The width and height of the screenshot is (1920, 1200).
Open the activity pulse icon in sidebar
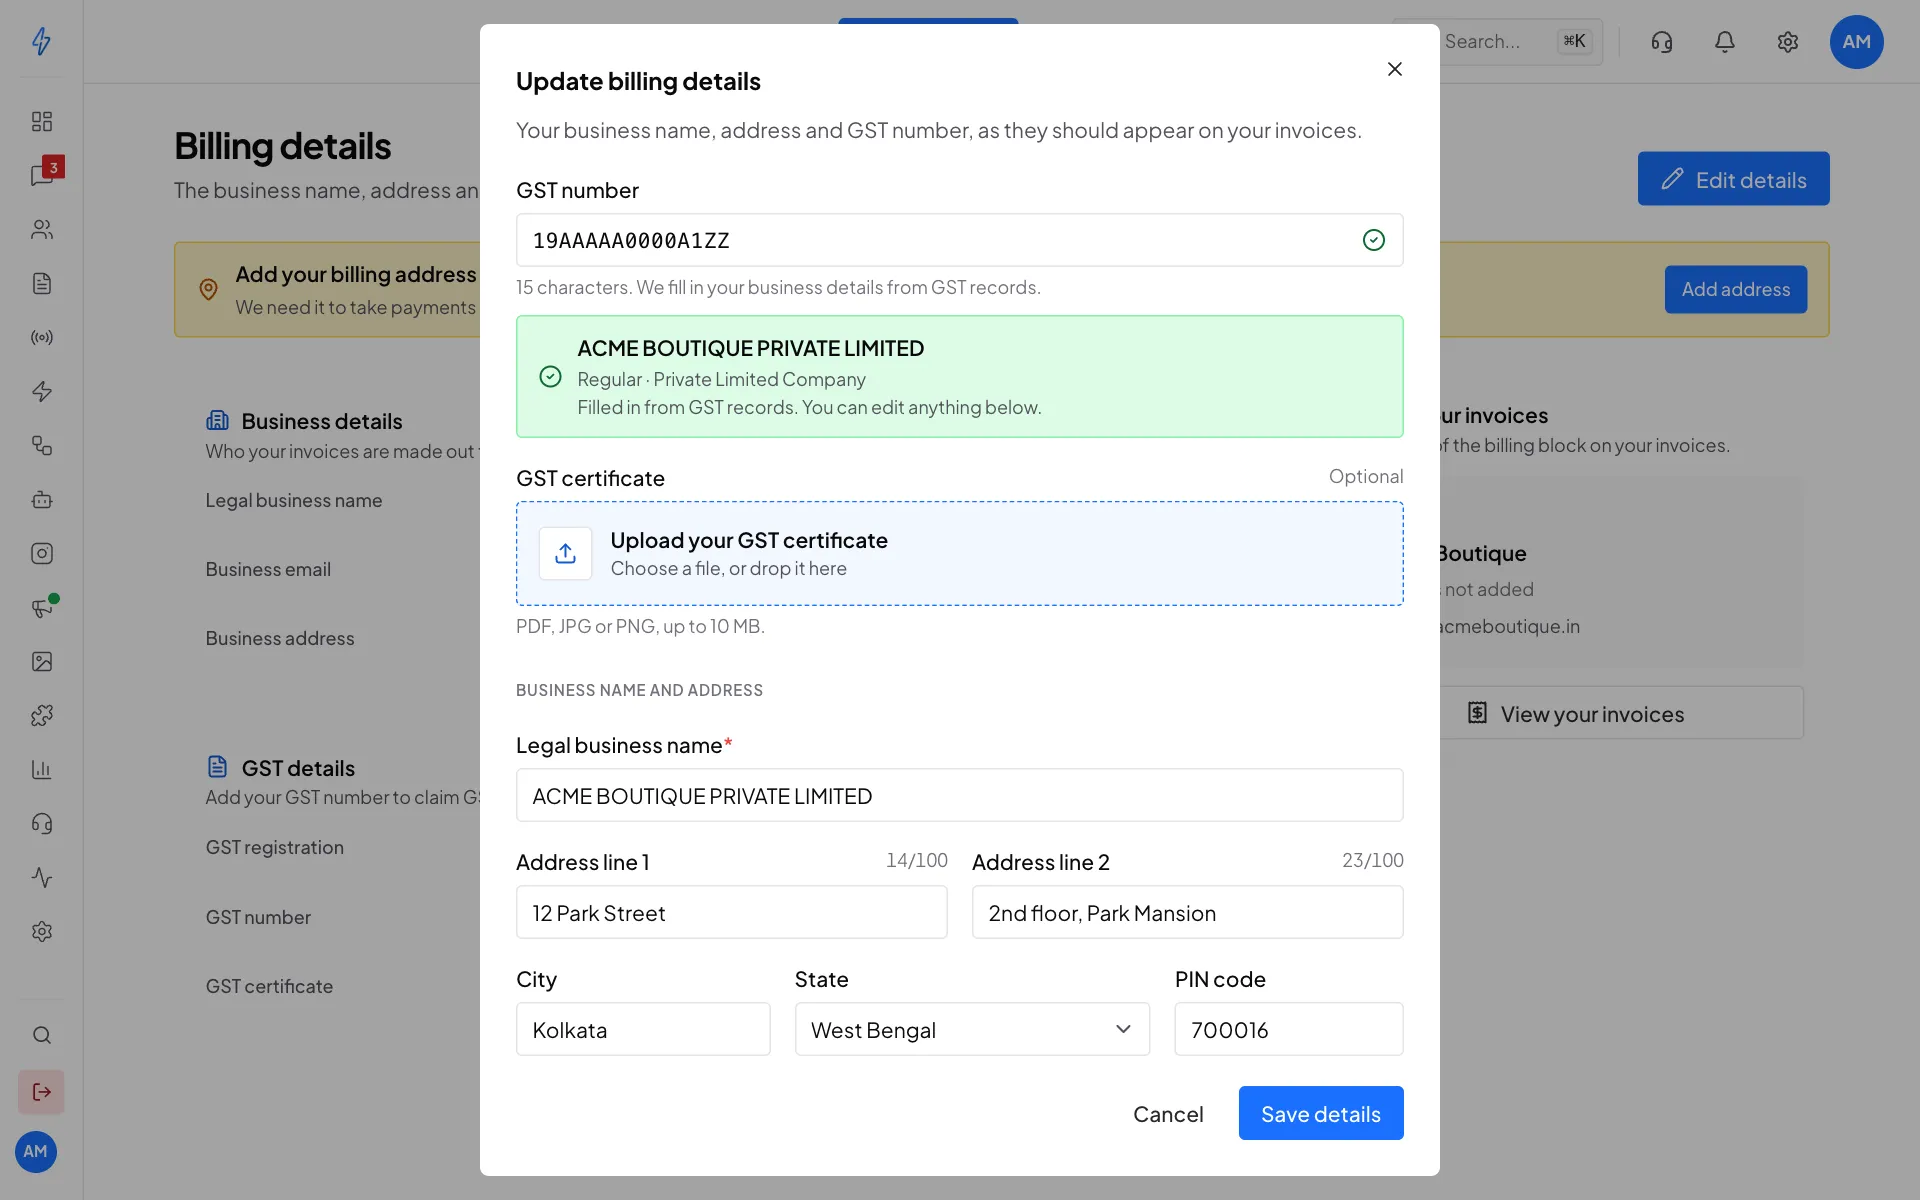point(42,877)
